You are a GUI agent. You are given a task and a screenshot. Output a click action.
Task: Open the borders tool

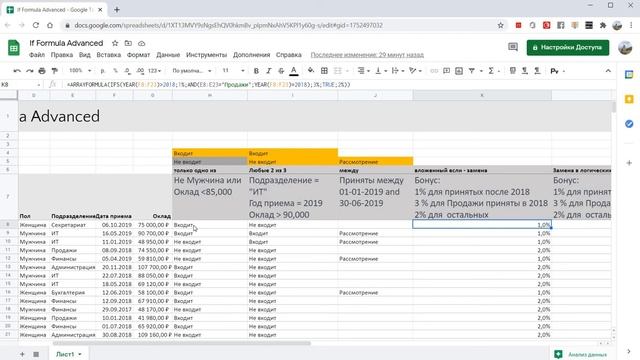(x=324, y=71)
